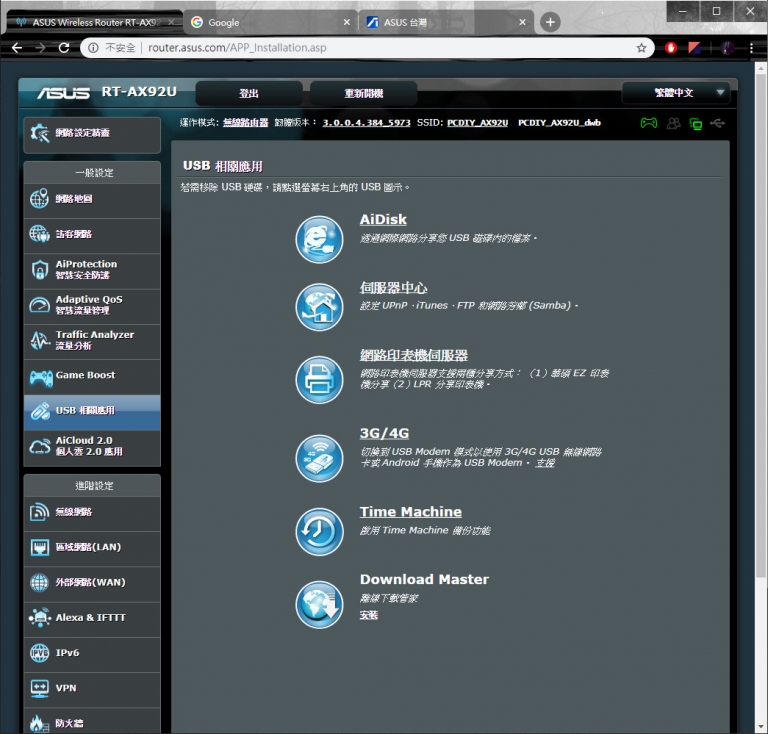Click the Network Map globe sidebar icon
The width and height of the screenshot is (768, 734).
(x=39, y=198)
